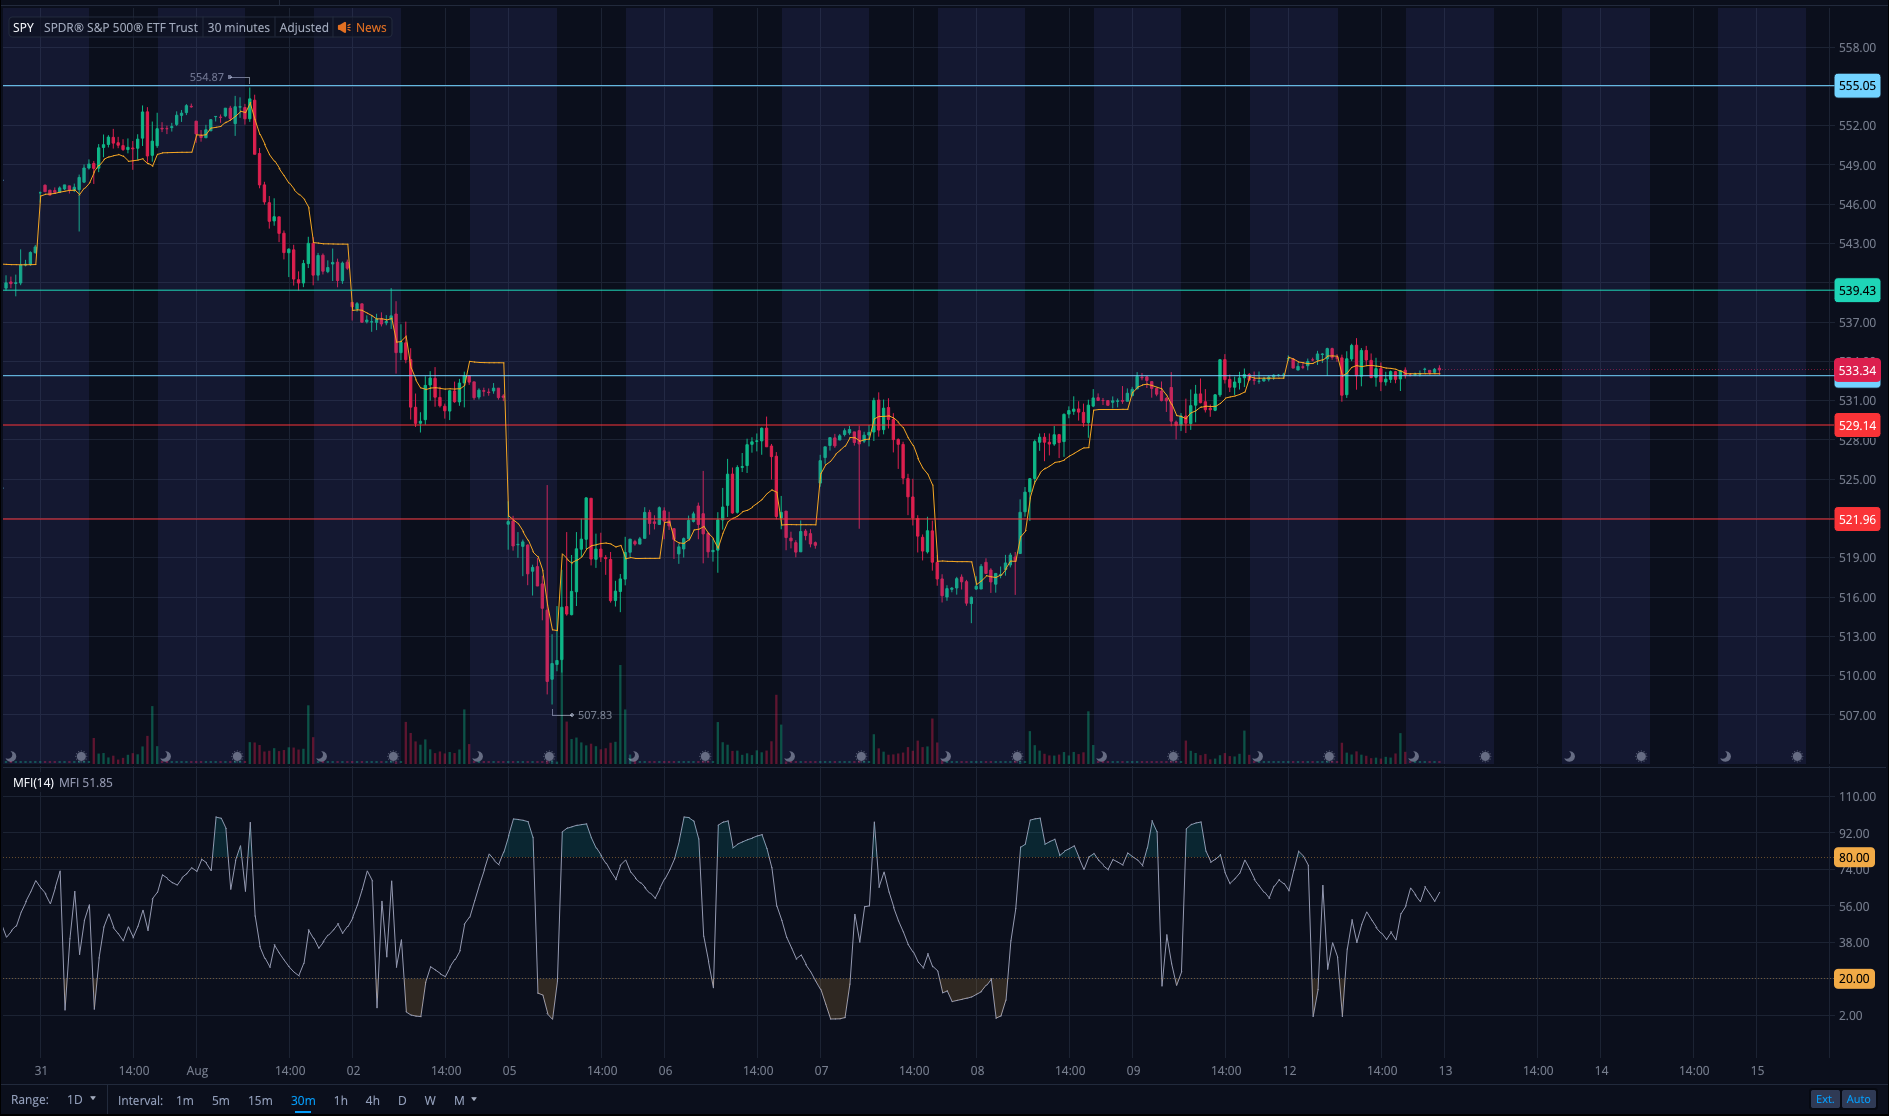Click the orange 80.00 MFI overbought label
Screen dimensions: 1889x1116
point(1853,857)
